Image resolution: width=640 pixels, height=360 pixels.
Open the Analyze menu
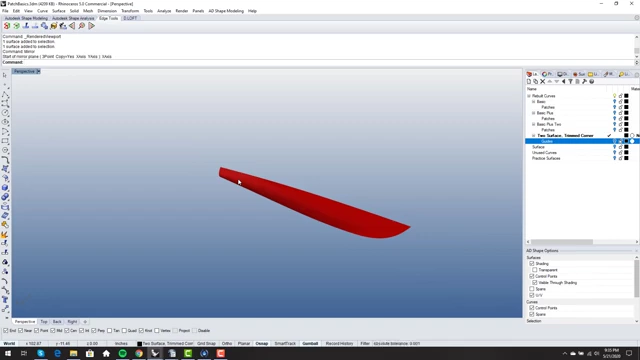point(164,11)
